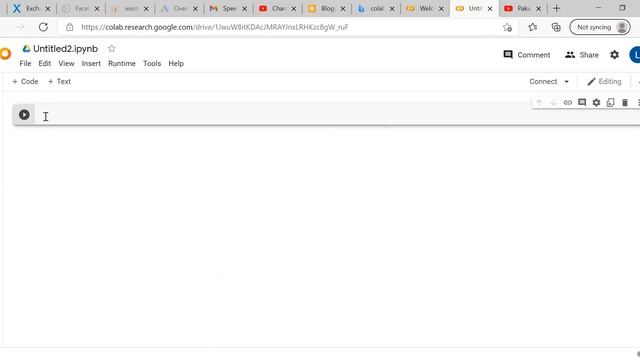
Task: Add this page to favorites
Action: point(507,27)
